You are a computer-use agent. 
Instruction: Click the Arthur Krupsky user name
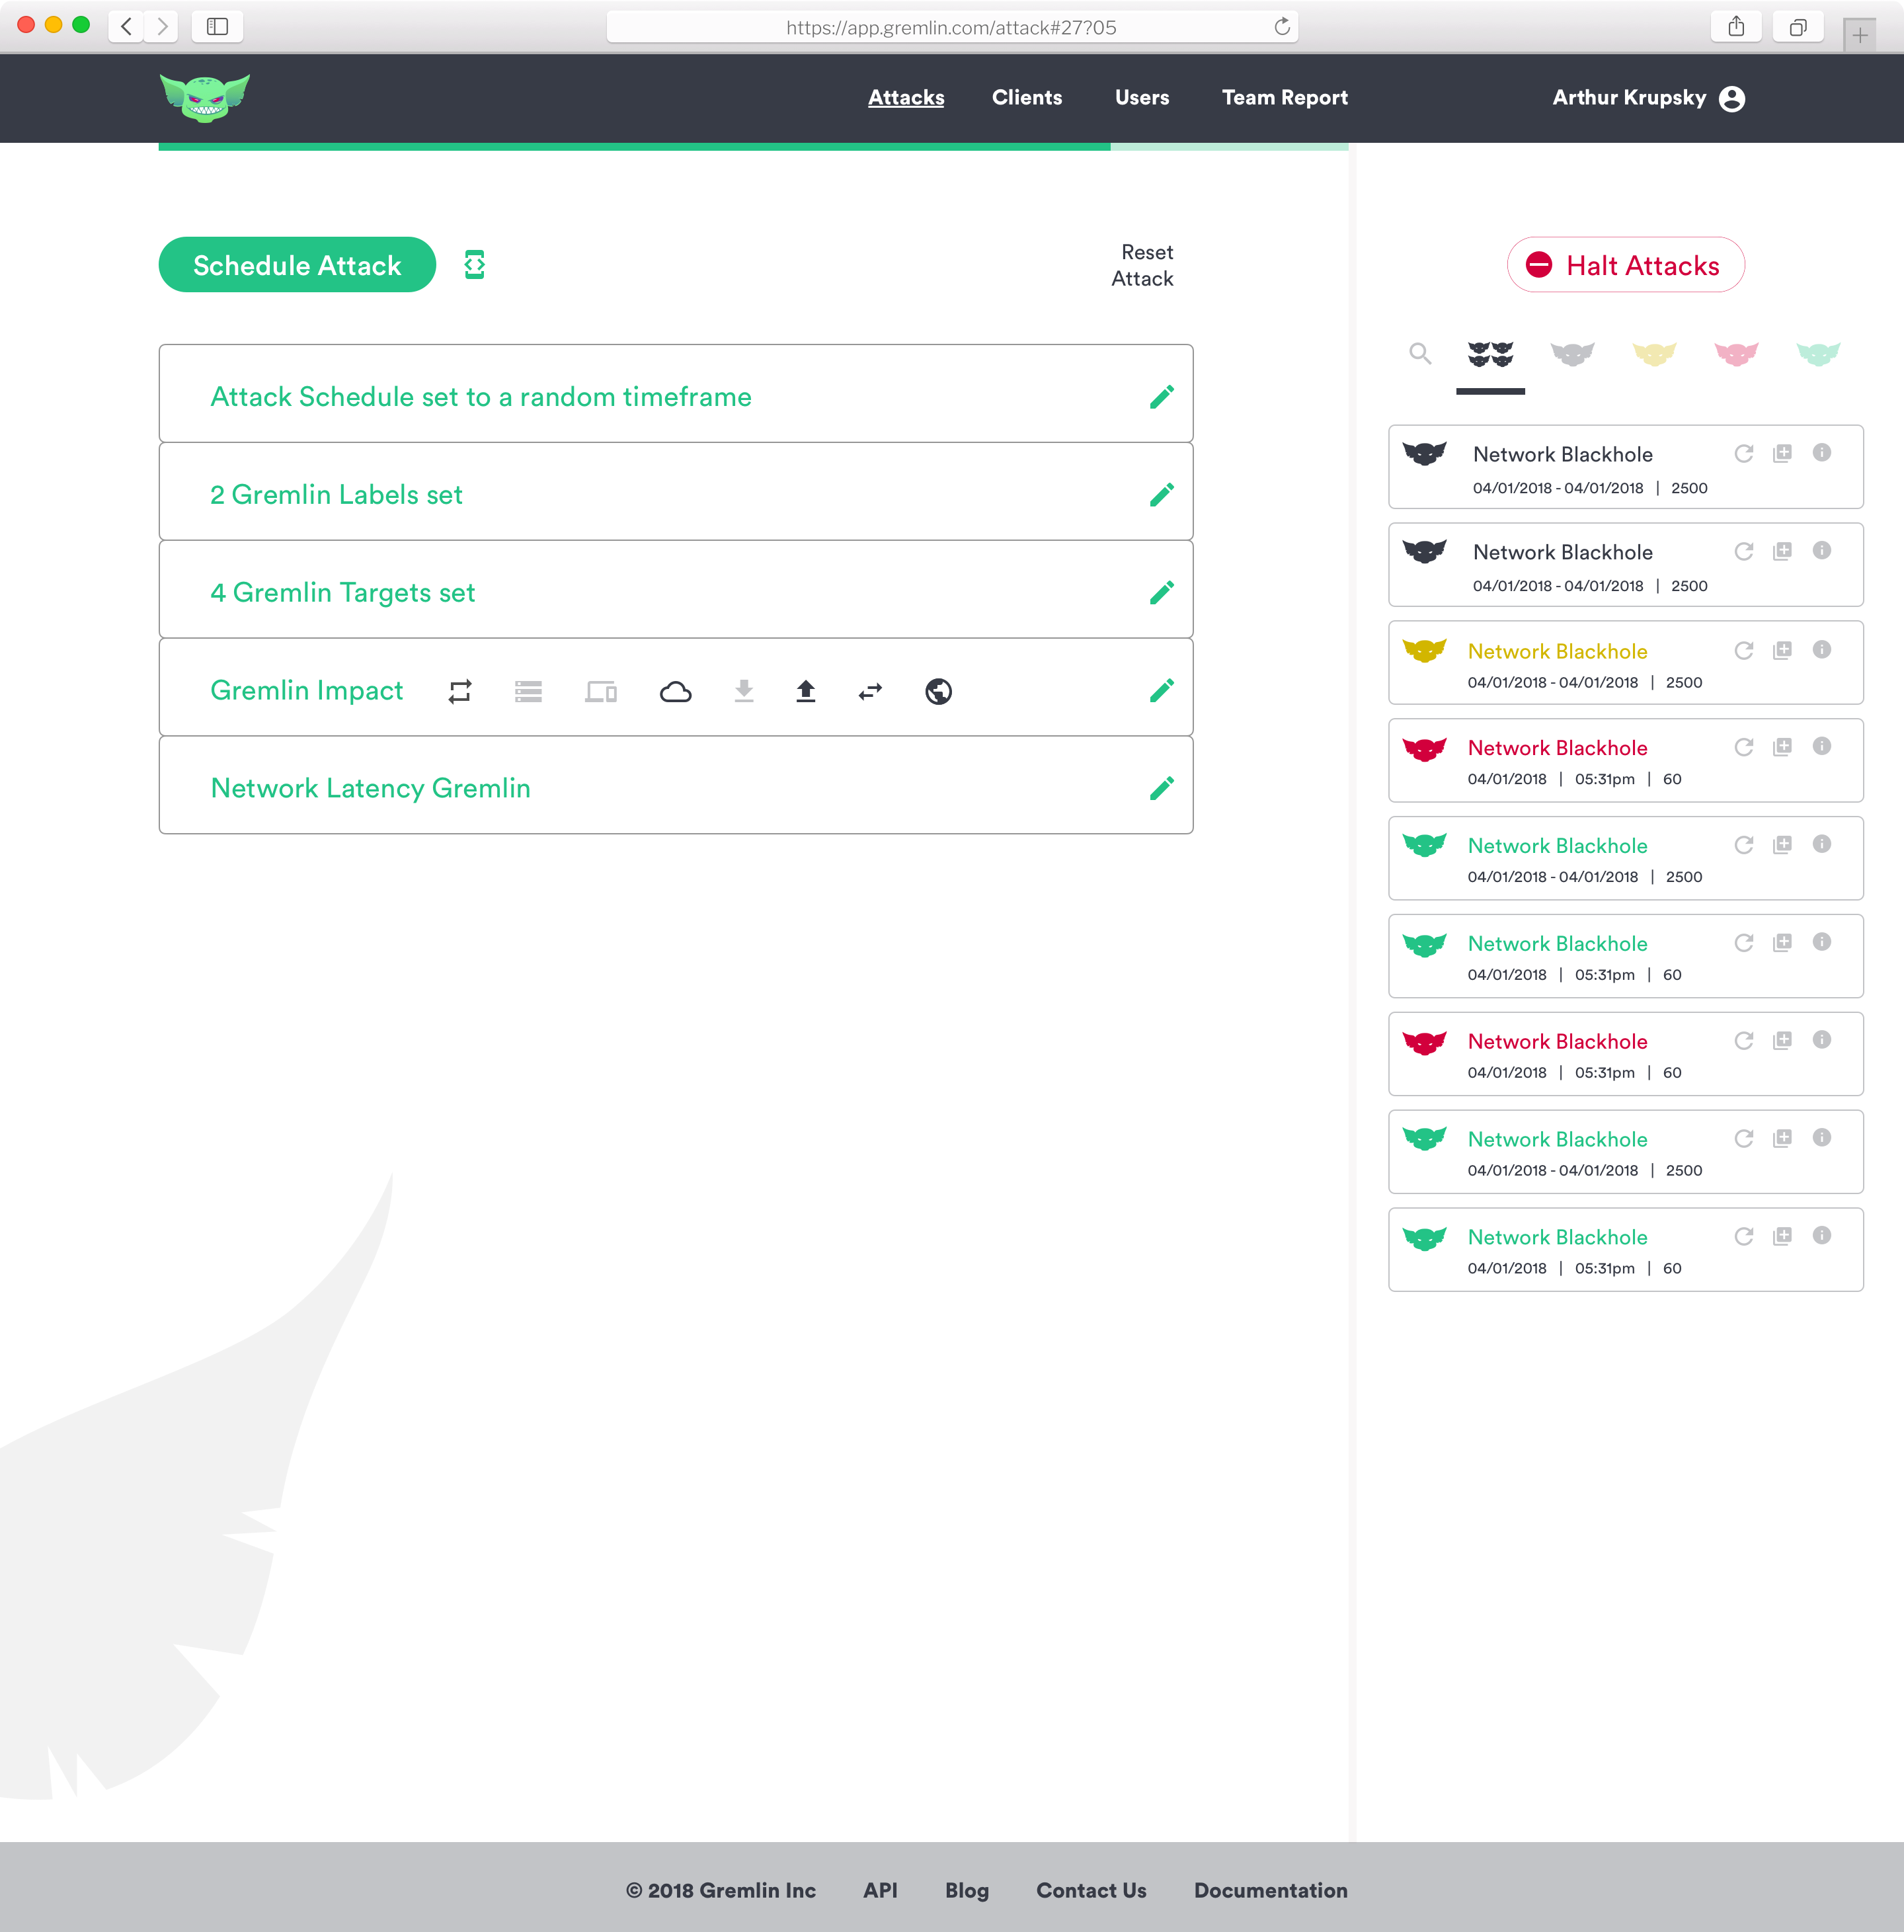(x=1629, y=98)
